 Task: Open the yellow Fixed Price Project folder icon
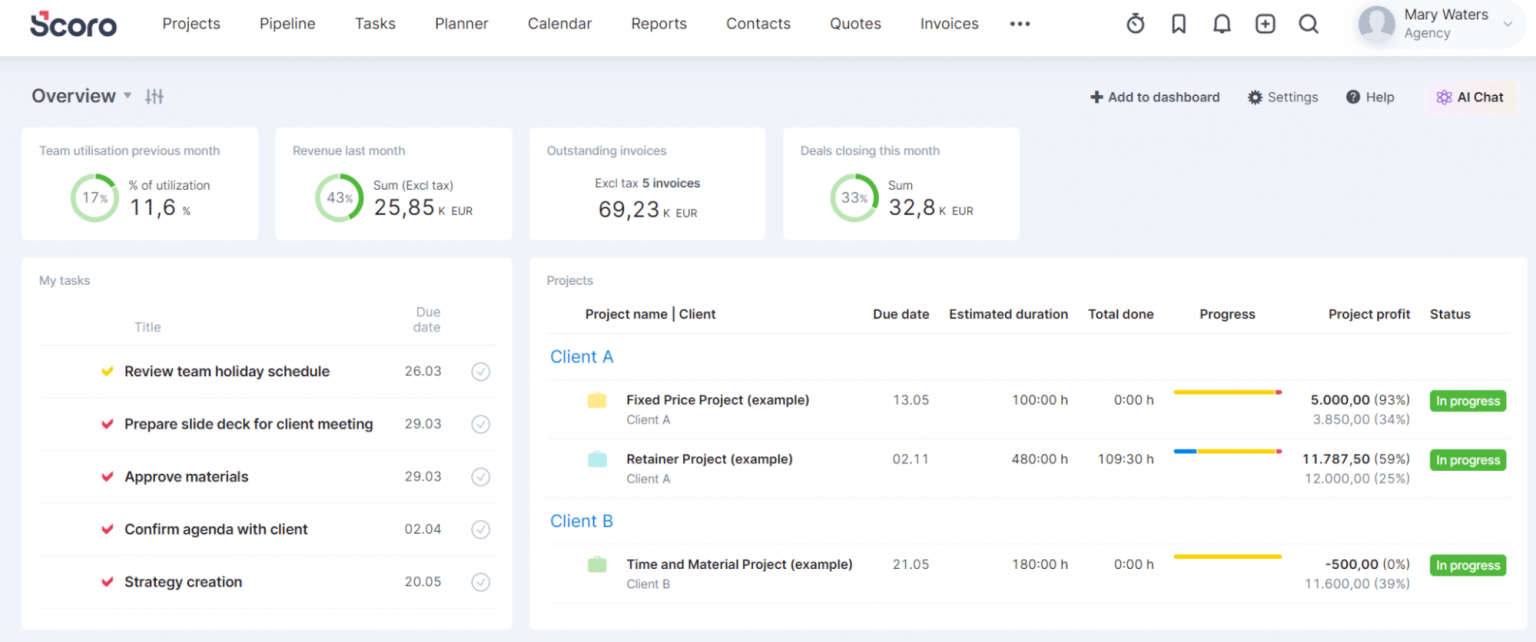[x=597, y=399]
